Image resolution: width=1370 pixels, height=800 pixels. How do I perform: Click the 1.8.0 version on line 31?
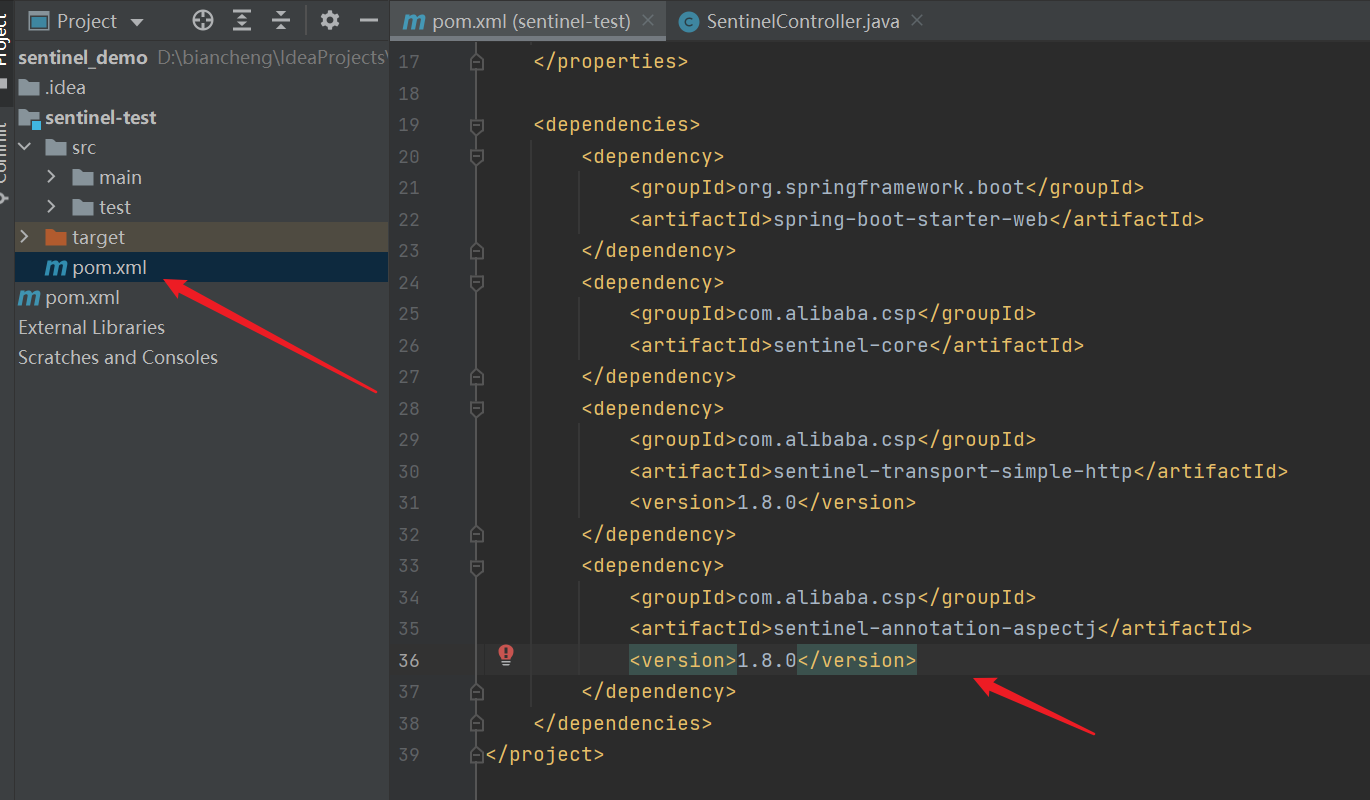pyautogui.click(x=767, y=502)
